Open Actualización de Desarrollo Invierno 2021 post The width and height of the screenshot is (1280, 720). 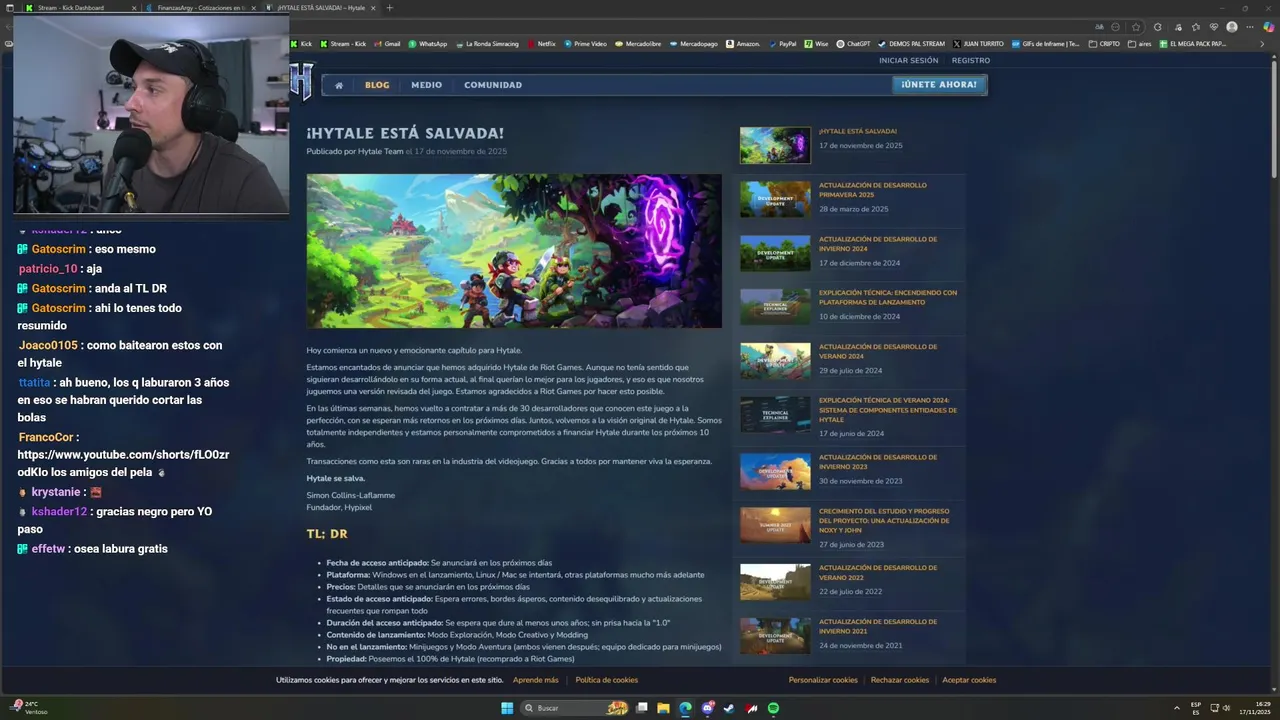pos(878,626)
